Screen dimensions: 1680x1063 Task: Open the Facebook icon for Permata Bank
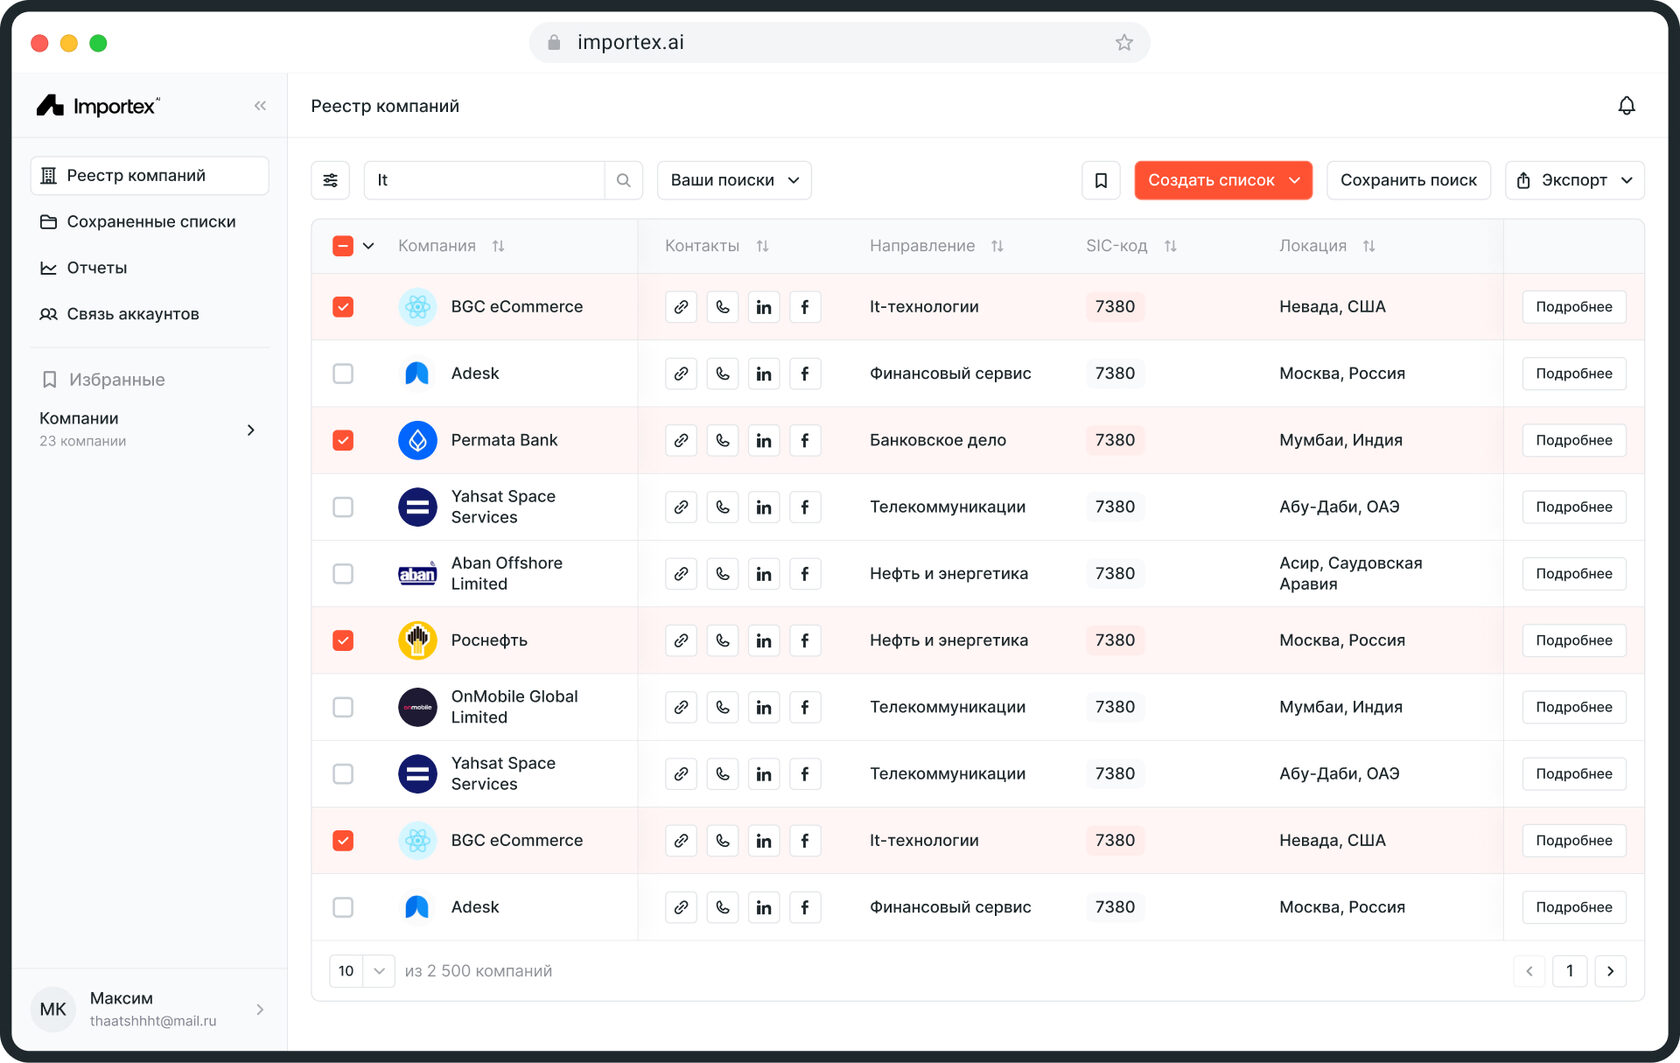coord(805,440)
